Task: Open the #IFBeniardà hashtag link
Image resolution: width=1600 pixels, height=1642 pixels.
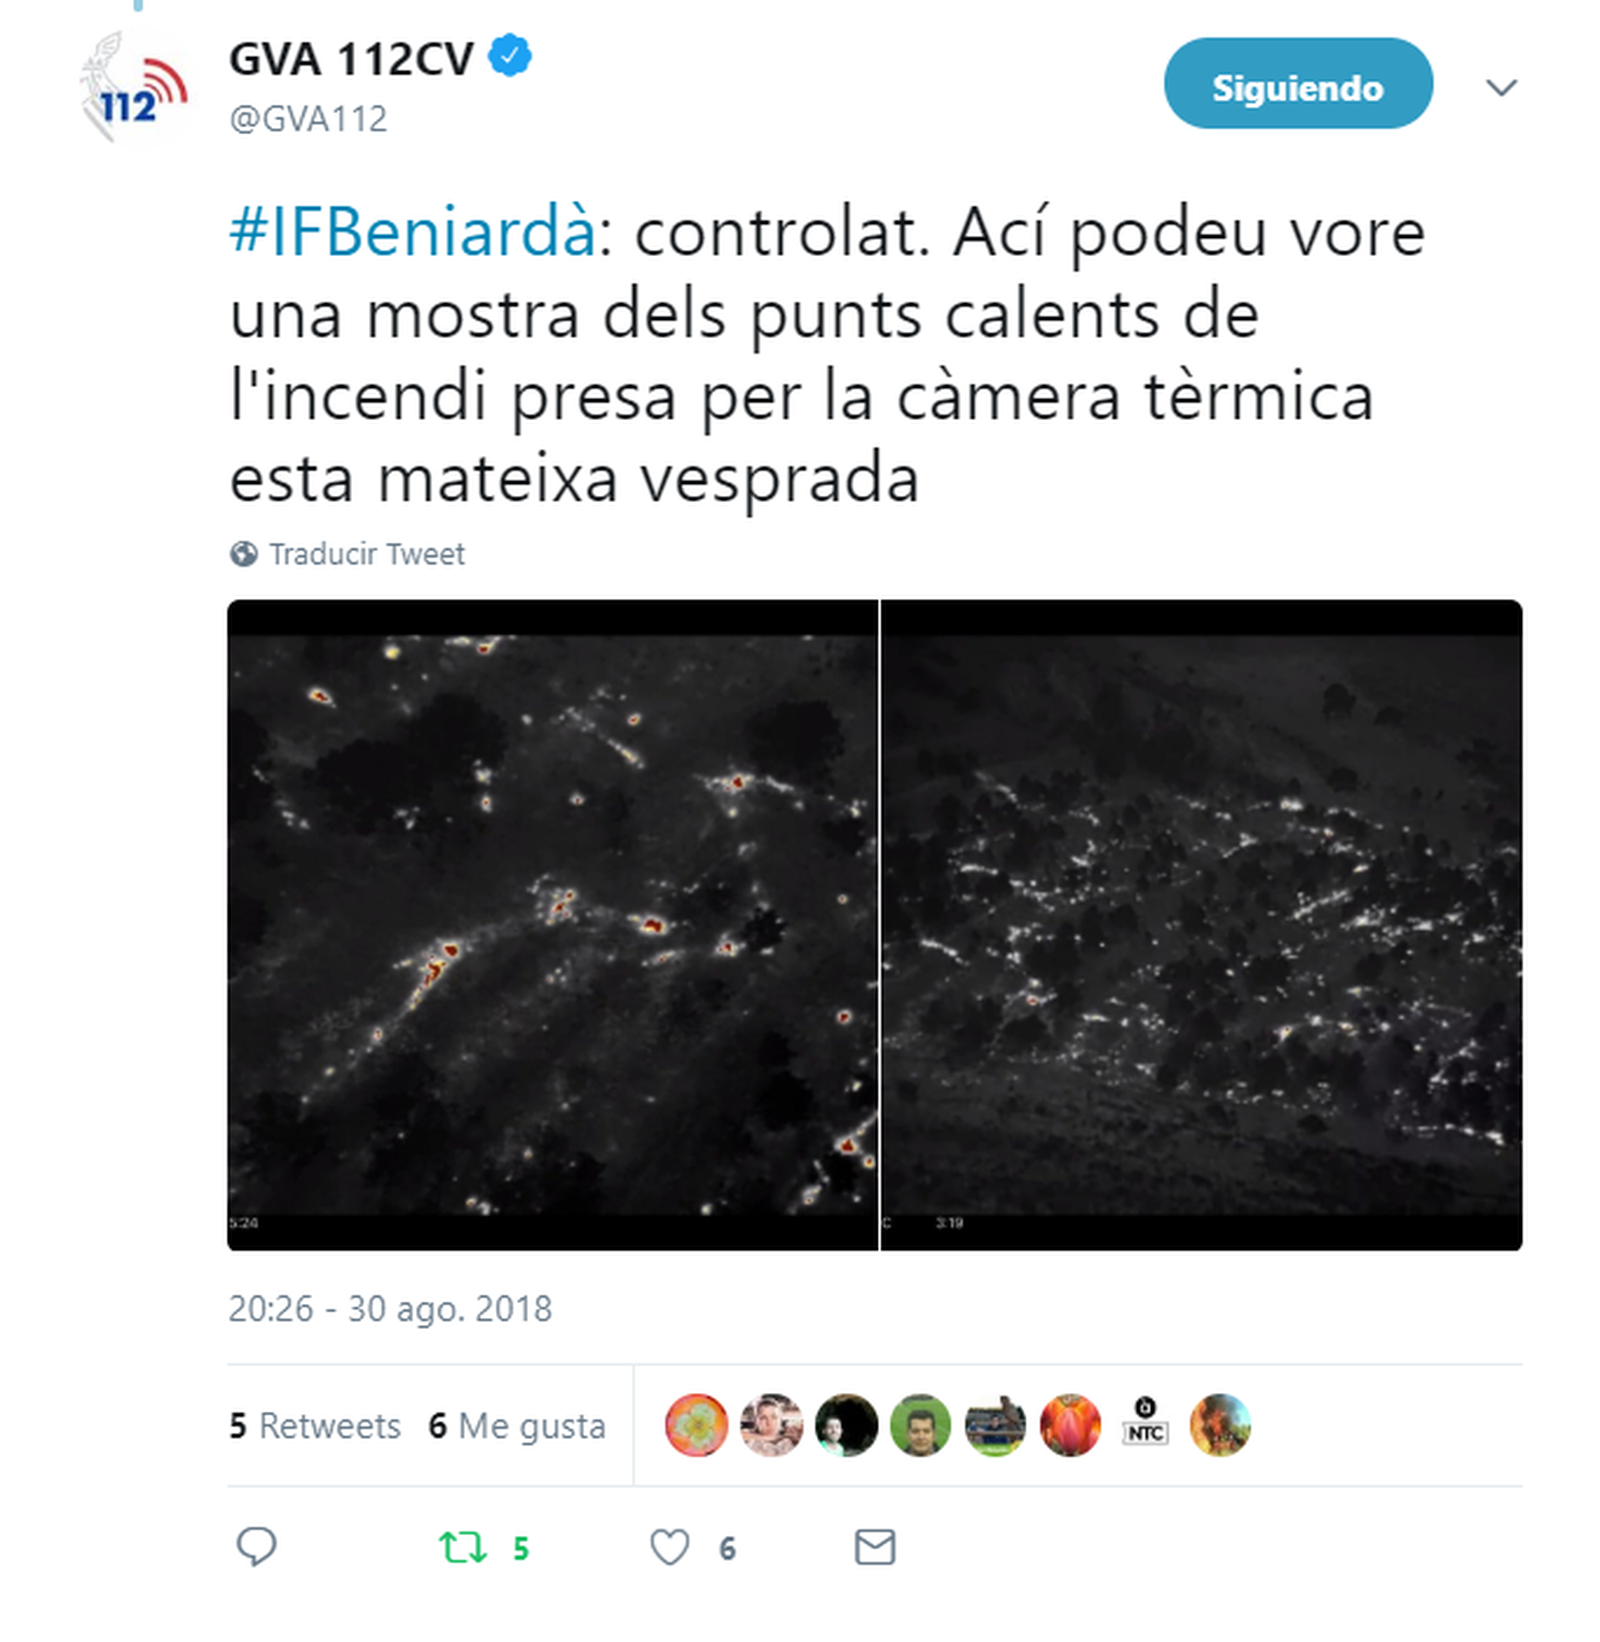Action: click(x=413, y=232)
